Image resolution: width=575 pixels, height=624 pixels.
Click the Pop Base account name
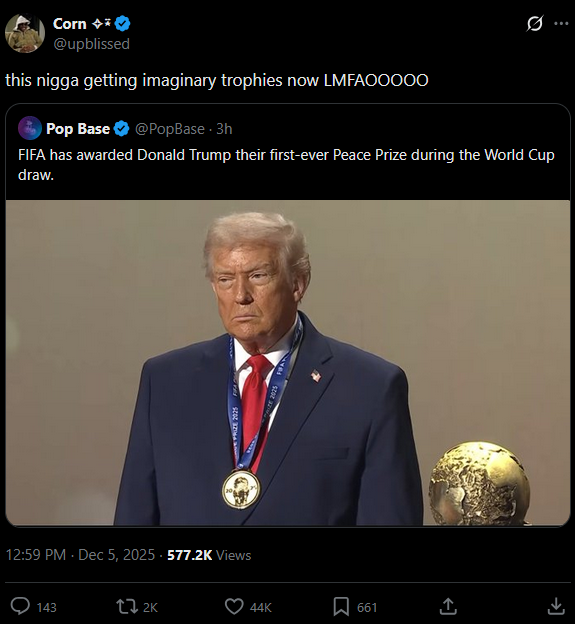[x=78, y=129]
